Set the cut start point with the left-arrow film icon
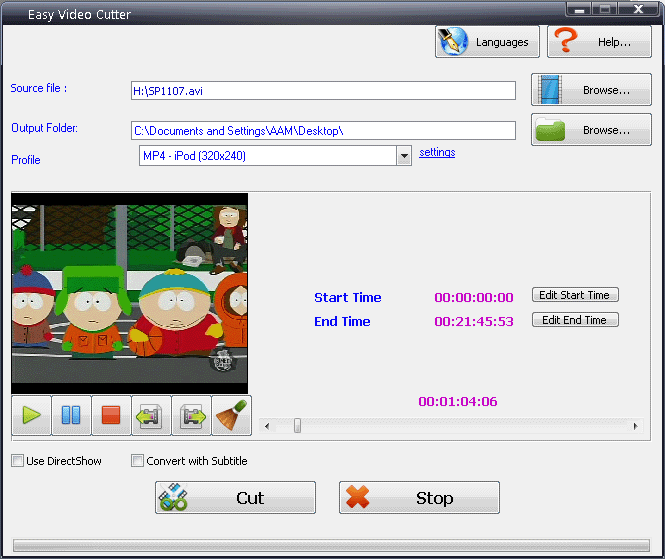The width and height of the screenshot is (665, 559). (x=151, y=415)
